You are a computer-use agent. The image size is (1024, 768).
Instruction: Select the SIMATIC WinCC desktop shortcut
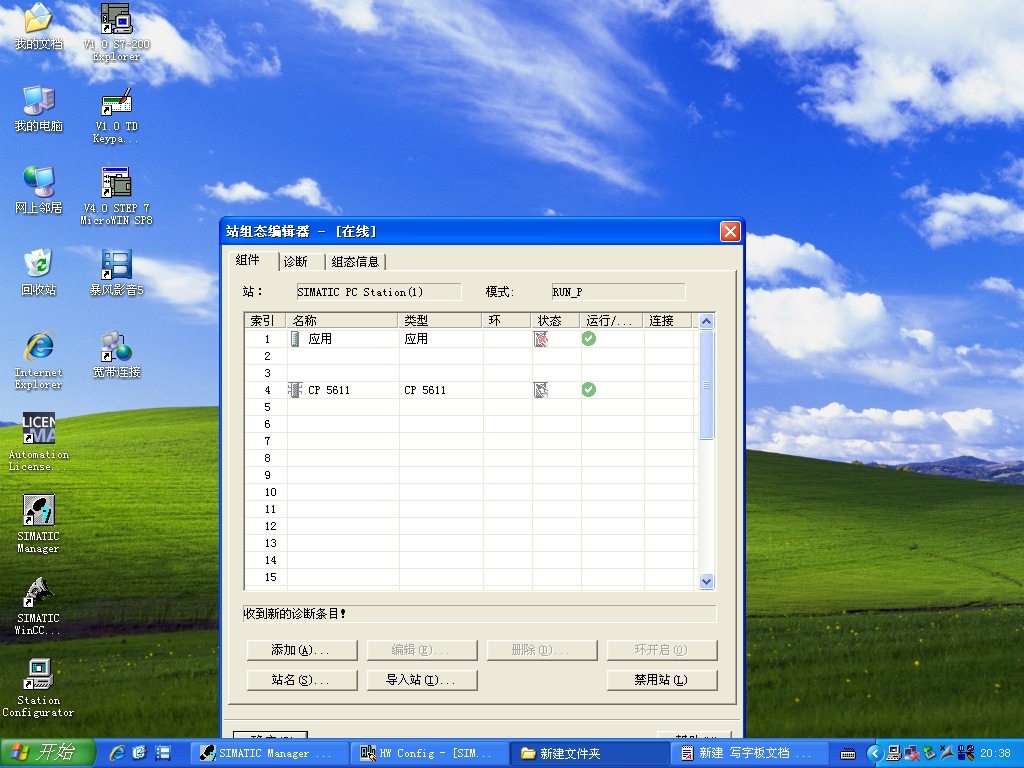click(x=39, y=607)
